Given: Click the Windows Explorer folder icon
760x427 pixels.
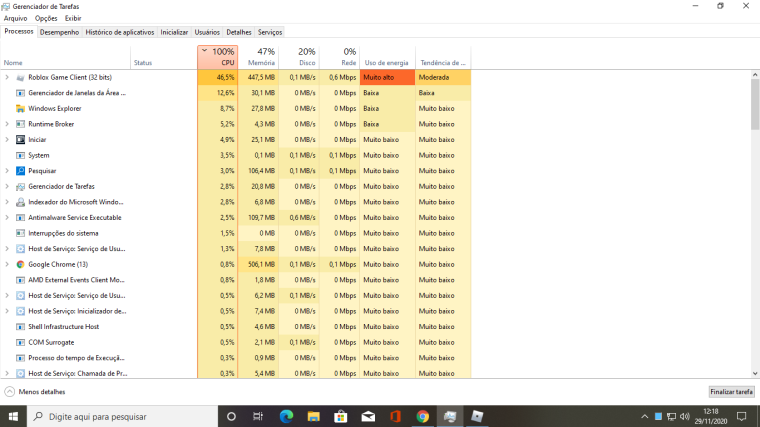Looking at the screenshot, I should click(20, 109).
